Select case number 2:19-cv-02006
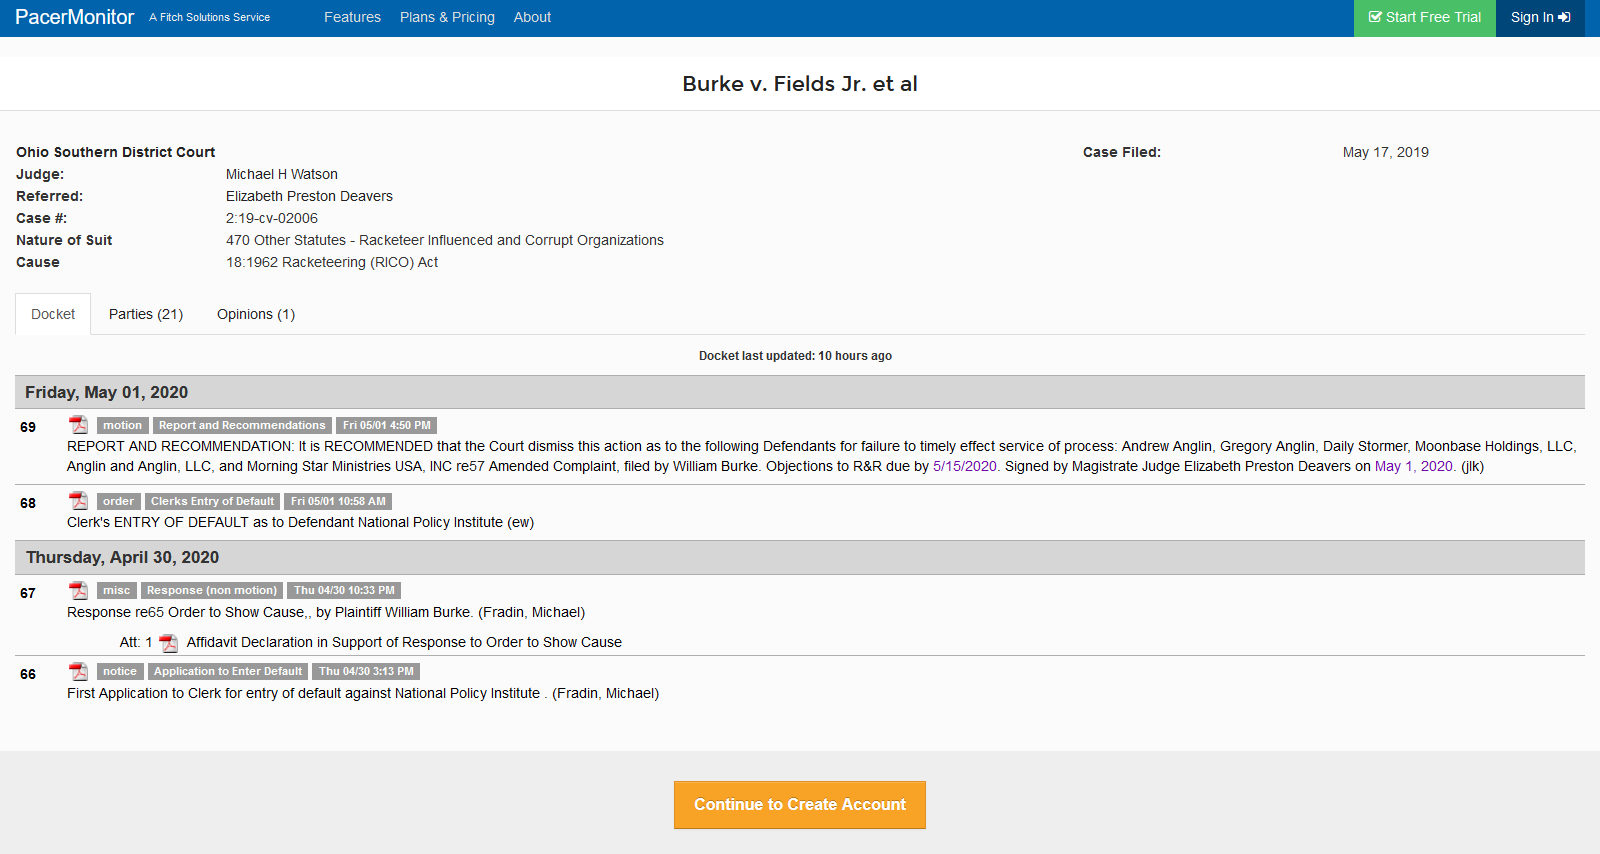1600x854 pixels. (x=272, y=218)
